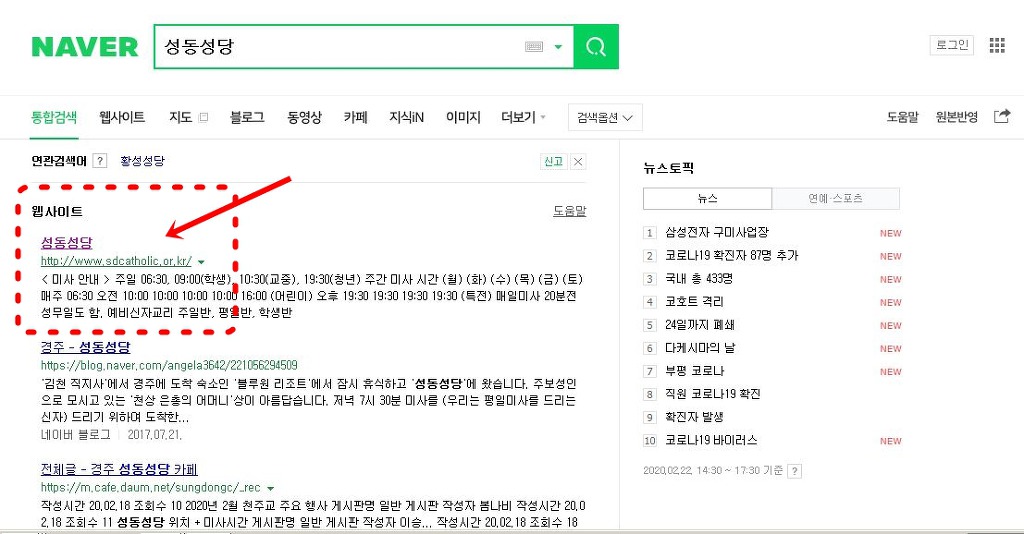Viewport: 1024px width, 534px height.
Task: Select the 통합검색 tab
Action: 54,117
